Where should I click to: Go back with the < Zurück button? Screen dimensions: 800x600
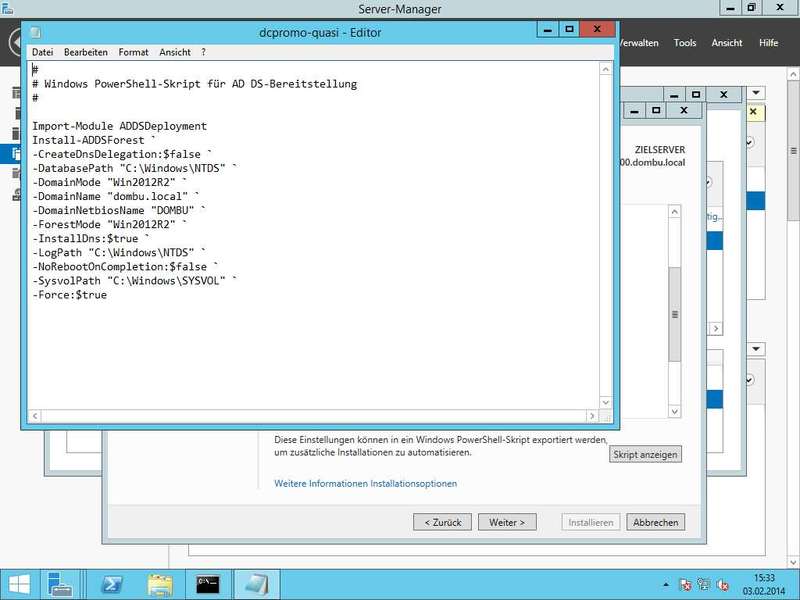point(442,522)
